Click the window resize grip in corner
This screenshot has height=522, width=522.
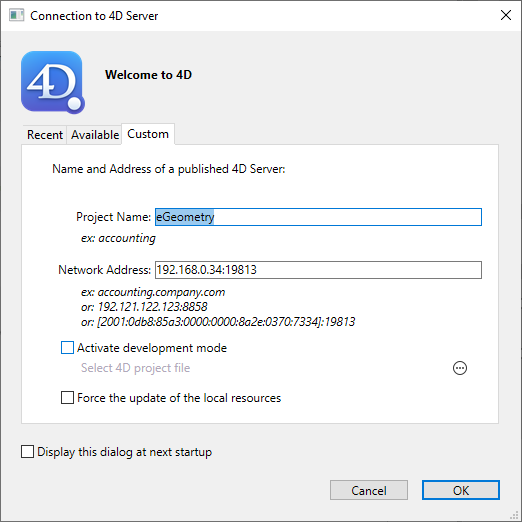click(514, 515)
